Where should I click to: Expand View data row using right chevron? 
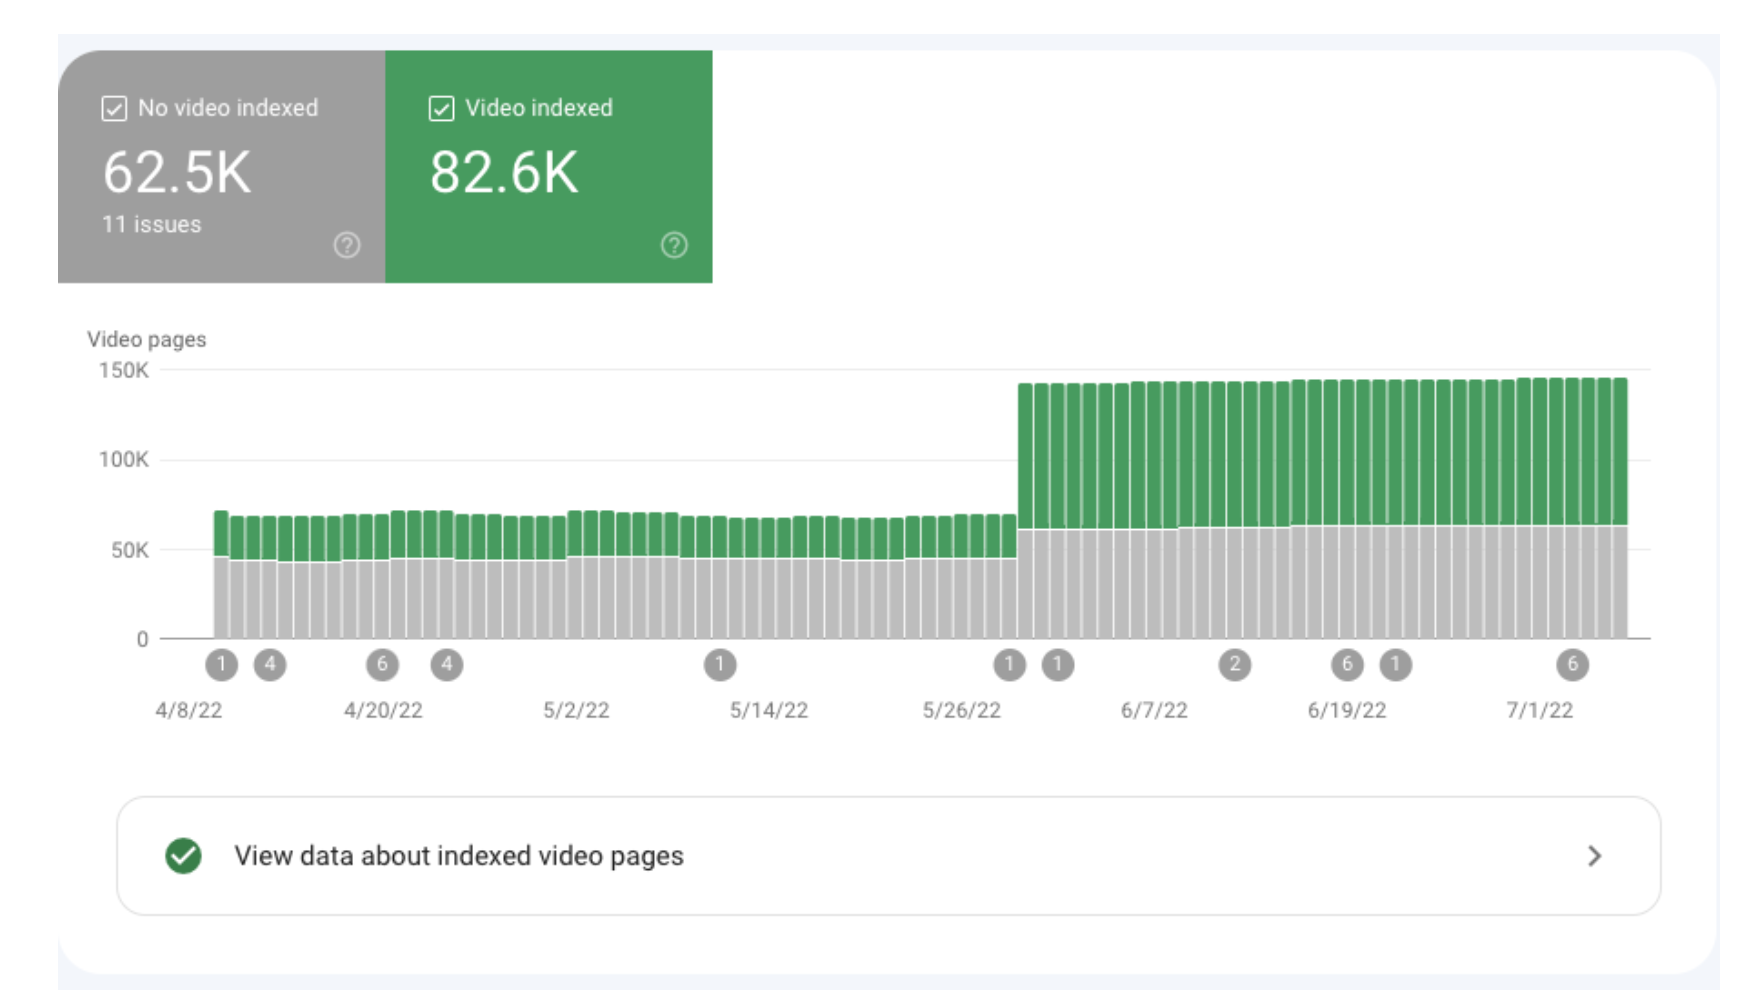1594,856
